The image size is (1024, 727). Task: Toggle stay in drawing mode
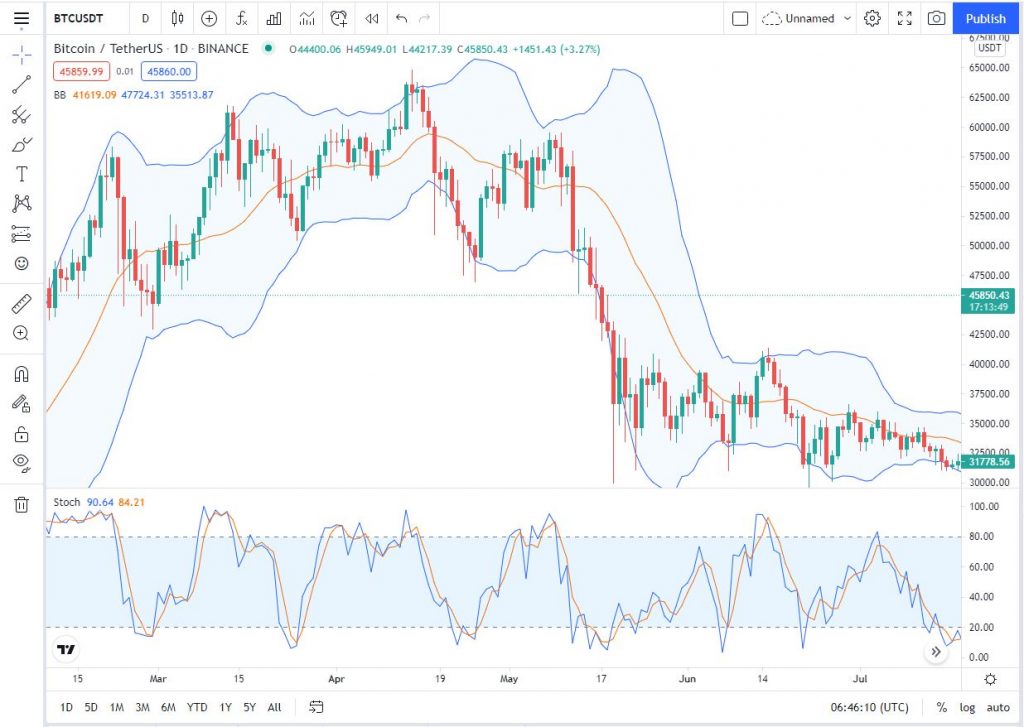pyautogui.click(x=22, y=404)
